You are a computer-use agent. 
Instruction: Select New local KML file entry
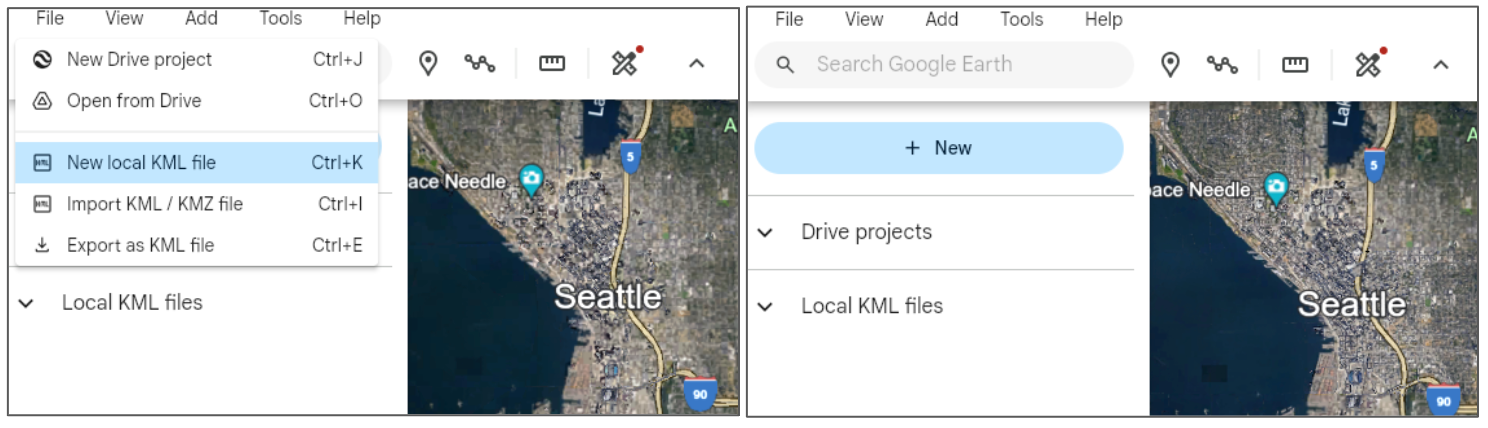197,163
